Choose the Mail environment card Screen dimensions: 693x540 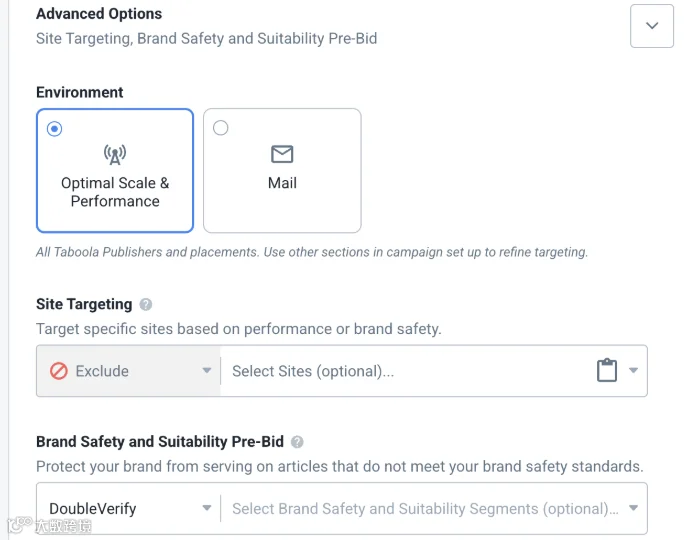tap(282, 171)
